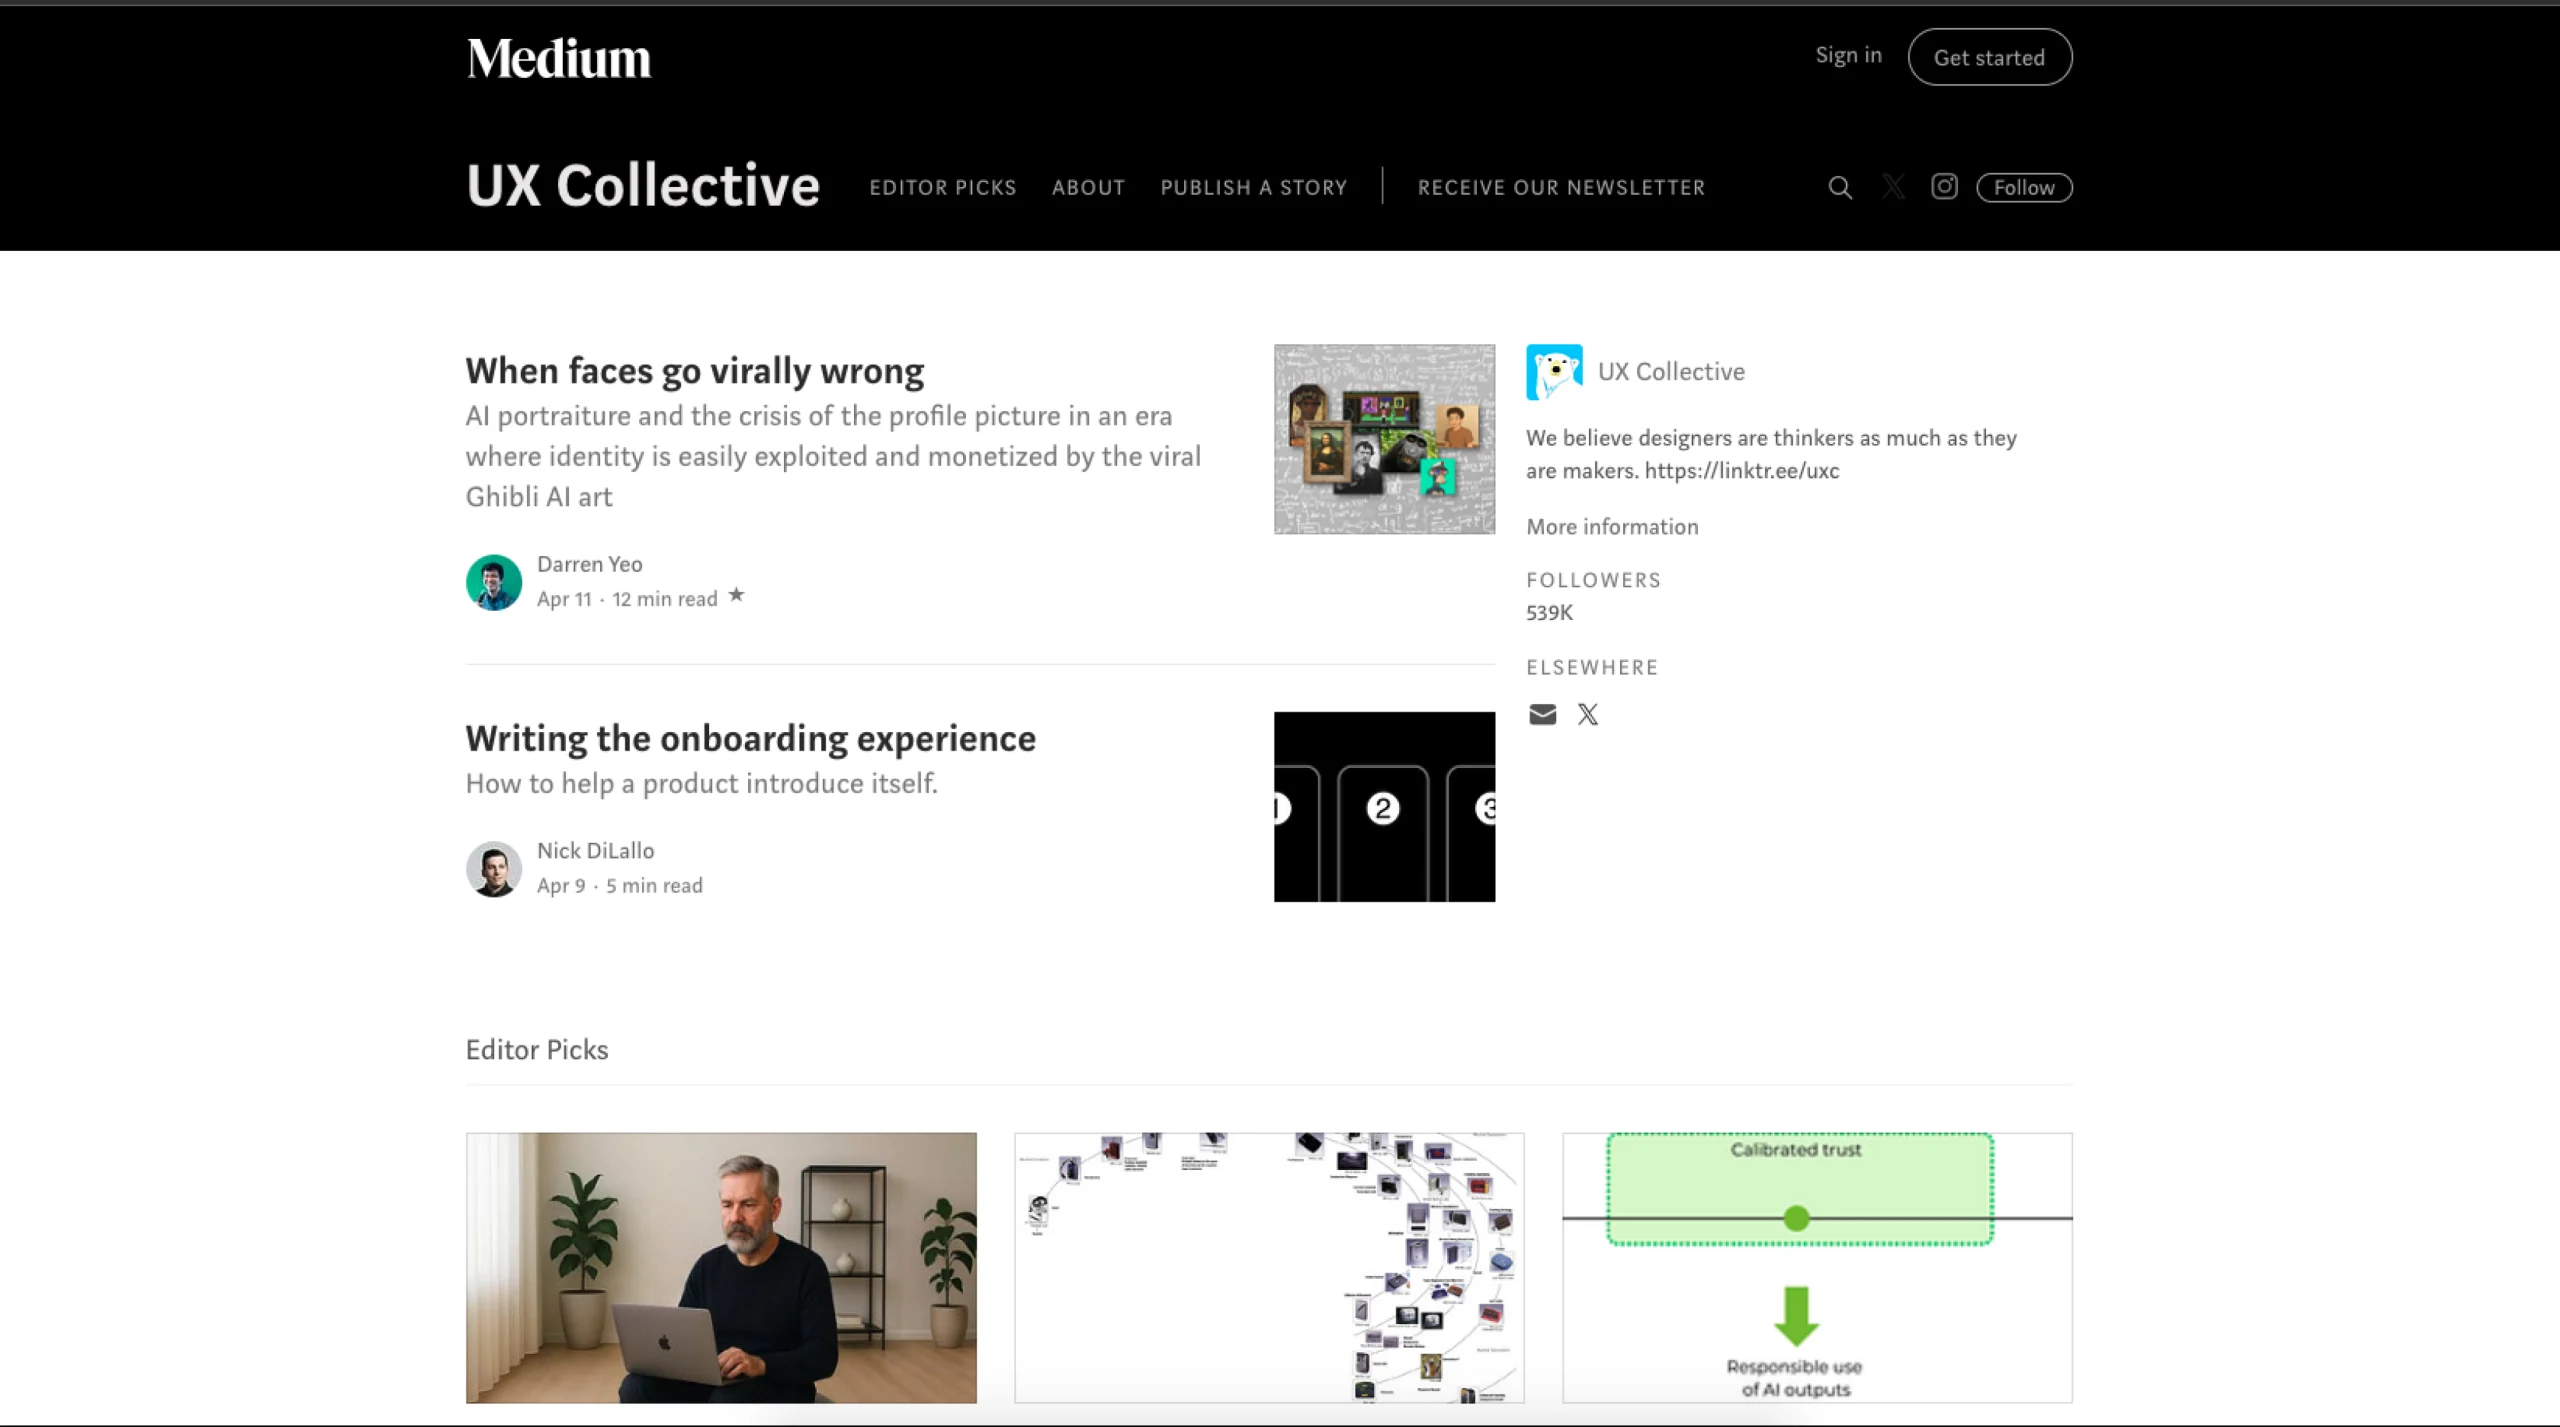Screen dimensions: 2560x1427
Task: Click the UX Collective header title
Action: [643, 186]
